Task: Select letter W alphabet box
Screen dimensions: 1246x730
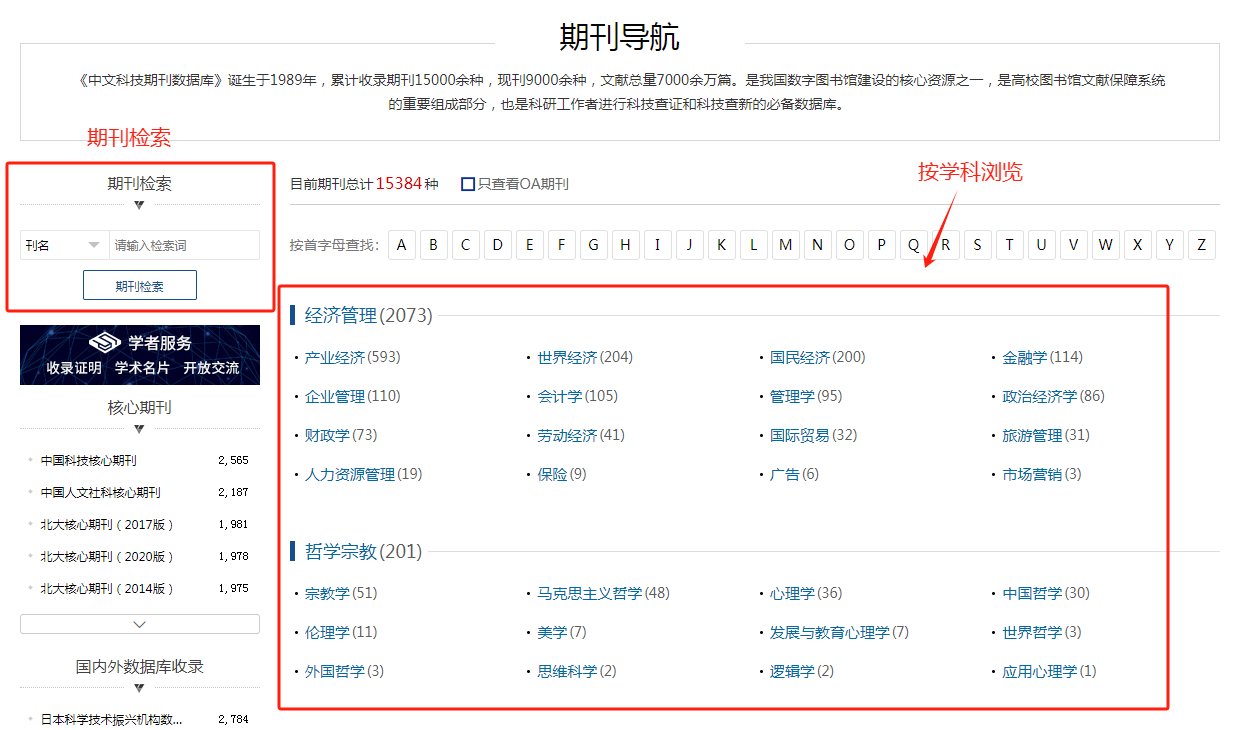Action: click(x=1105, y=245)
